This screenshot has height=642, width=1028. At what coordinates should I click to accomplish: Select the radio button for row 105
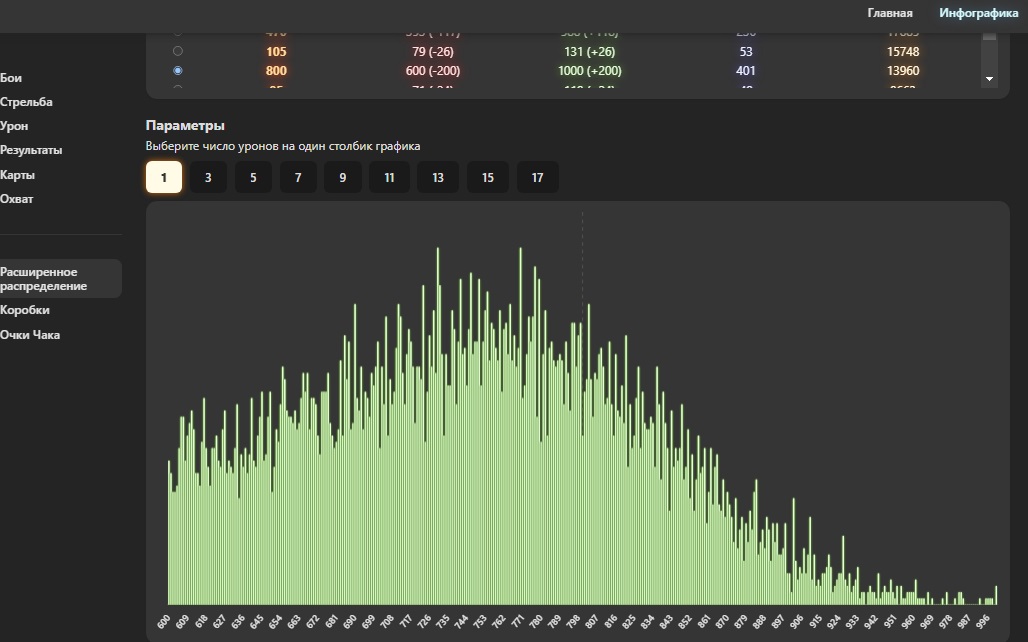[178, 51]
